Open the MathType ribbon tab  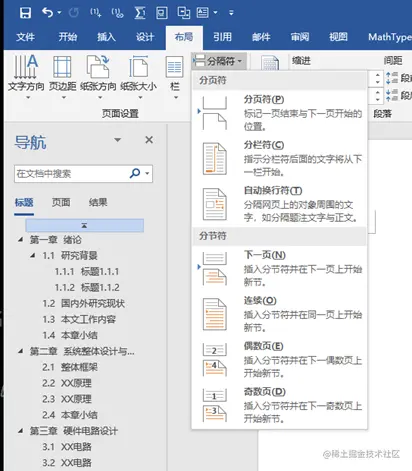point(389,37)
